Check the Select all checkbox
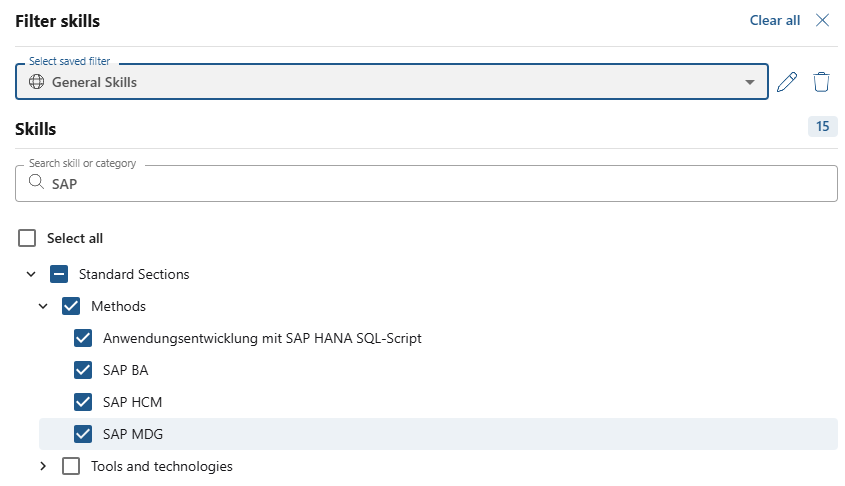This screenshot has width=845, height=486. click(27, 238)
